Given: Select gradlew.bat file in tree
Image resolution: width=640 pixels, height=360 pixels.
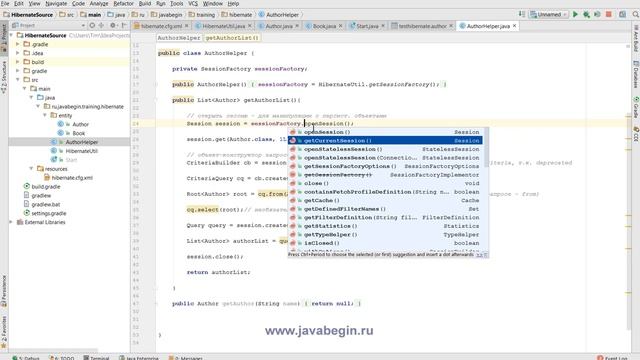Looking at the screenshot, I should [46, 204].
